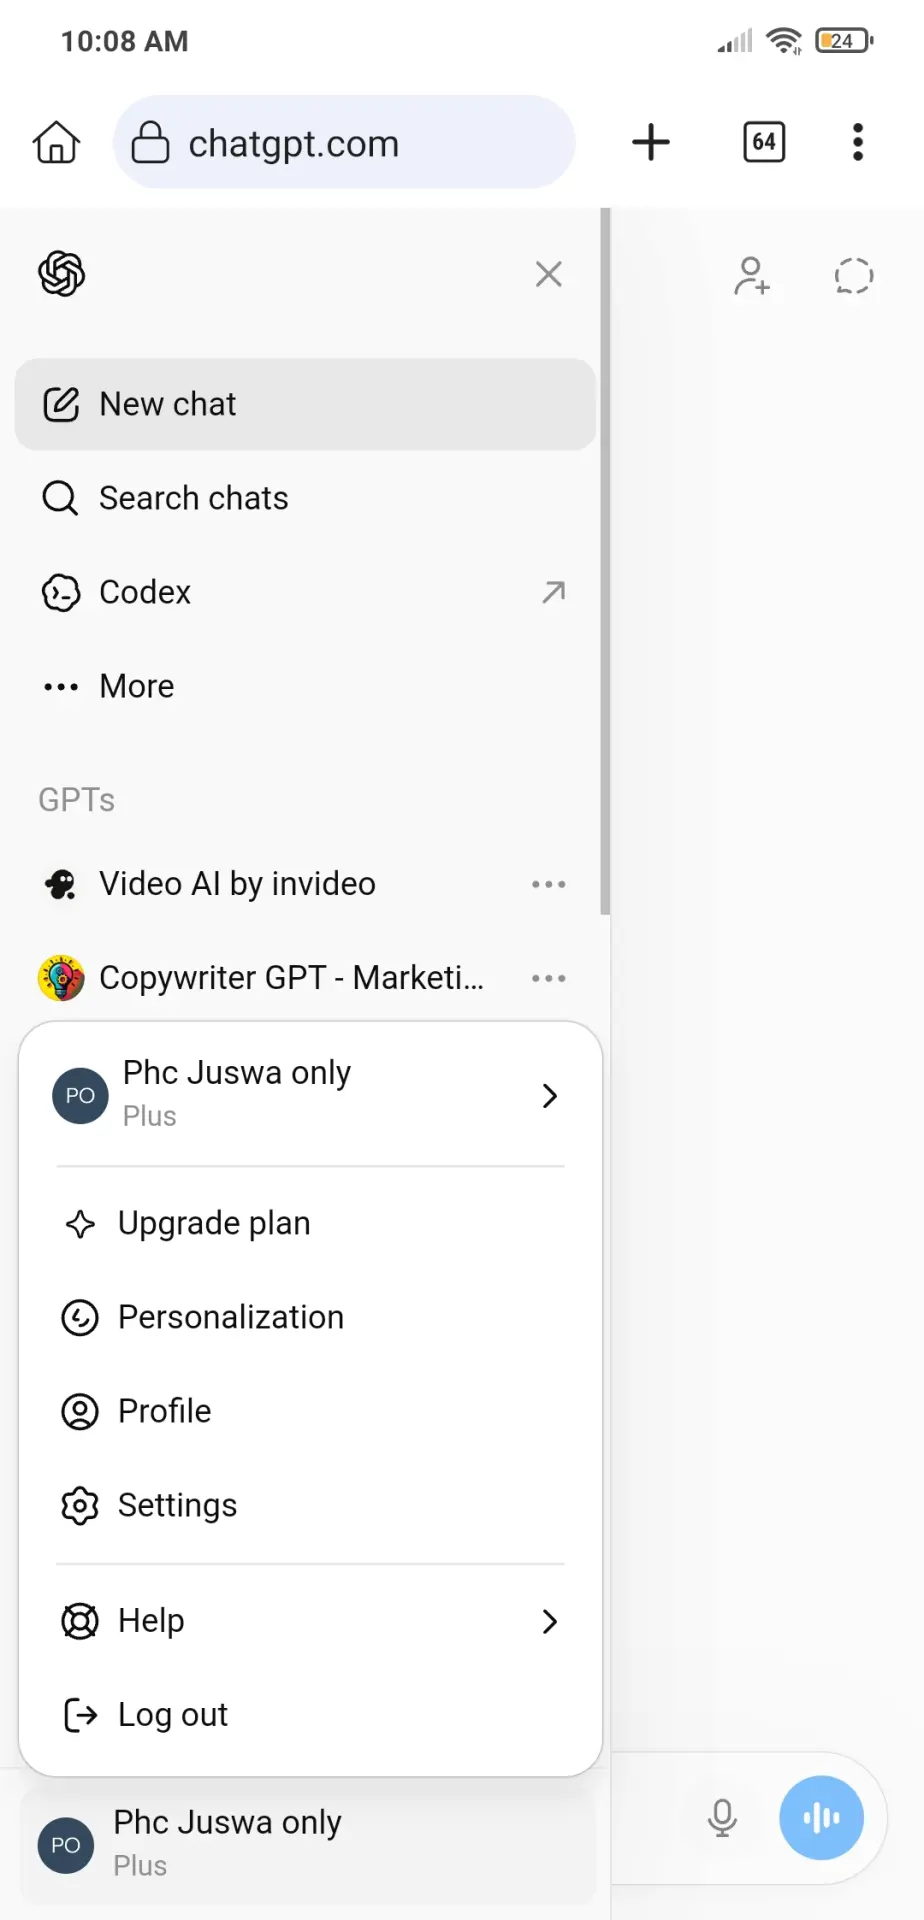Image resolution: width=924 pixels, height=1920 pixels.
Task: Start a temporary chat via dashed bubble icon
Action: pos(854,276)
